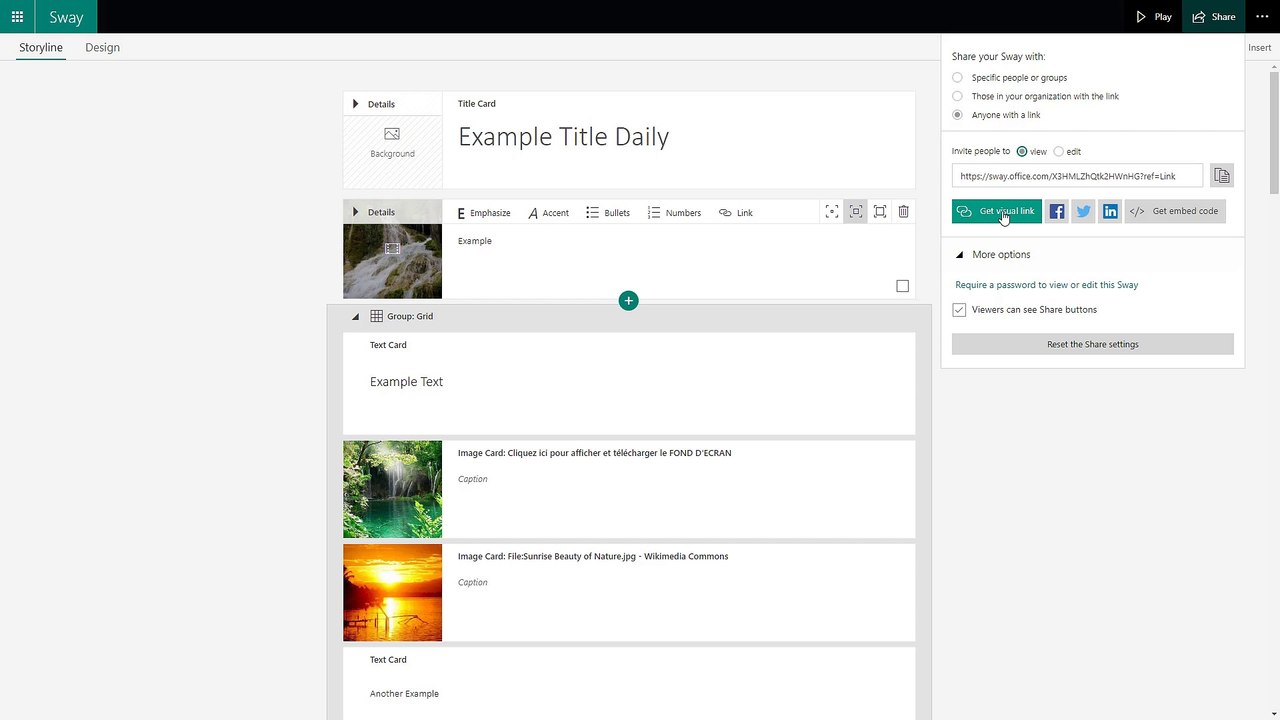
Task: Expand Details of the Example card
Action: click(x=373, y=212)
